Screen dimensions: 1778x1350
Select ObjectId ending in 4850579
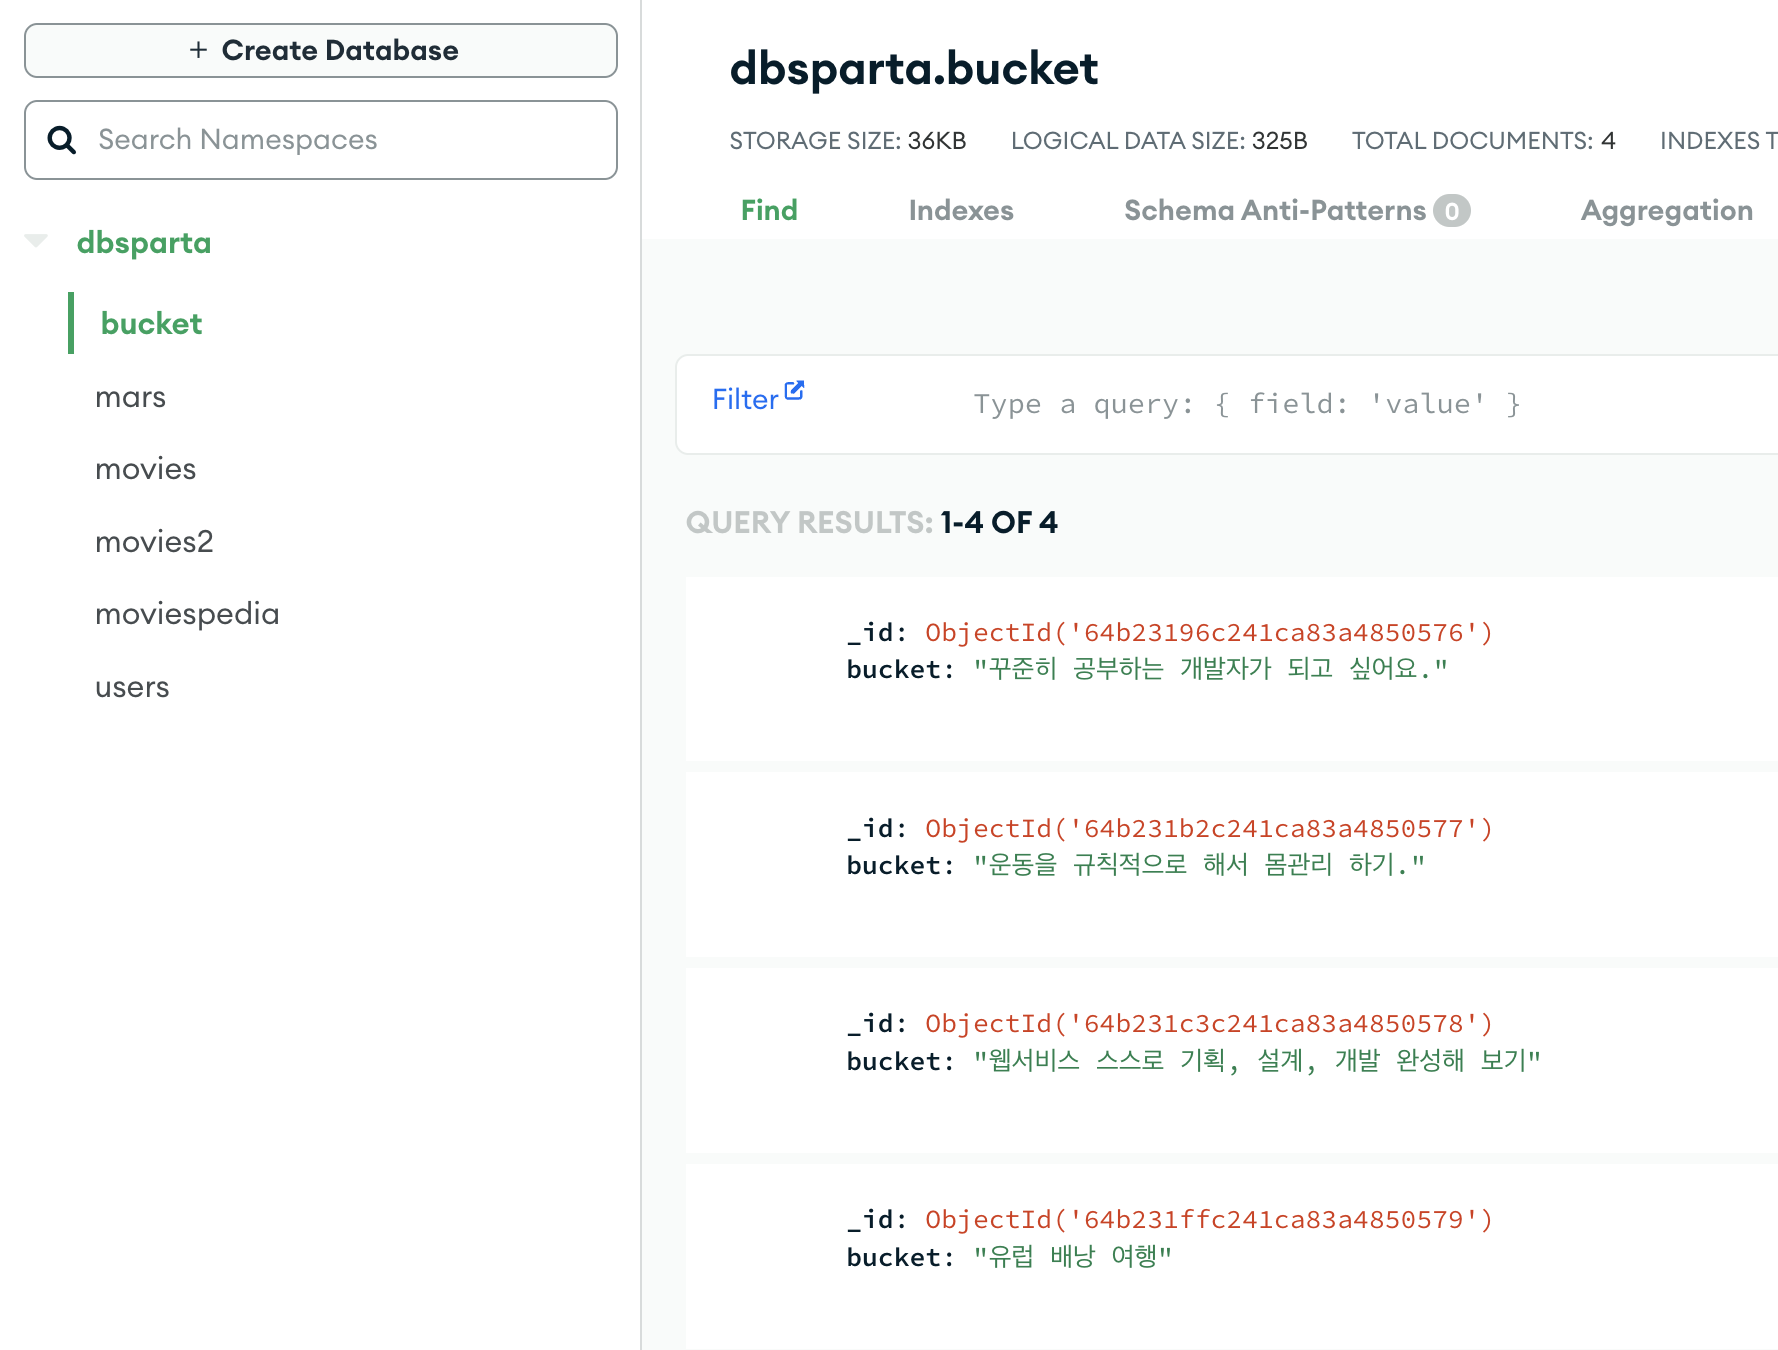click(1209, 1219)
